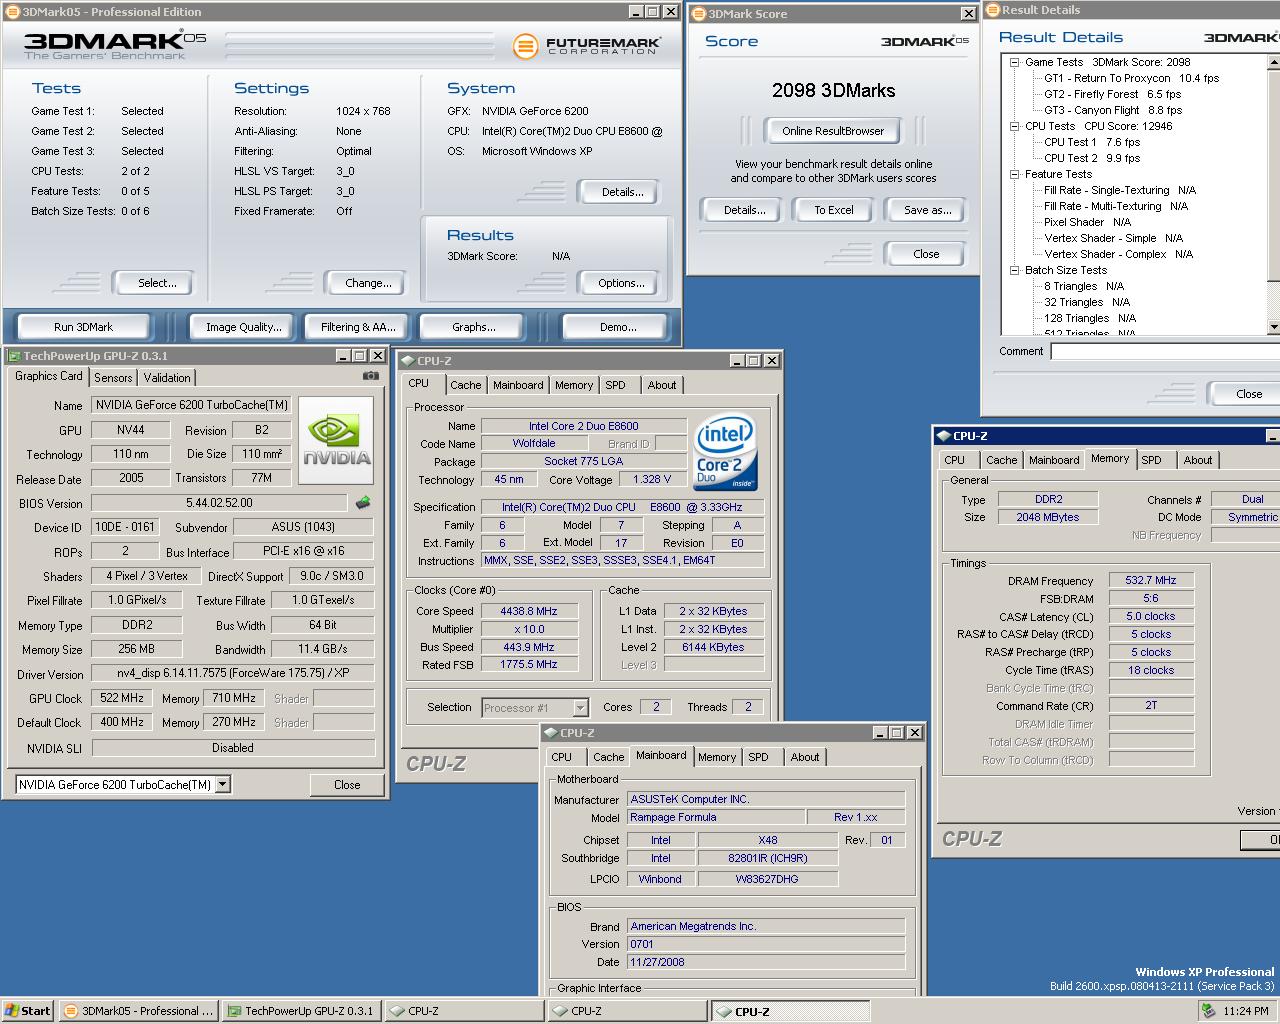1280x1024 pixels.
Task: Click the To Excel button
Action: pyautogui.click(x=833, y=210)
